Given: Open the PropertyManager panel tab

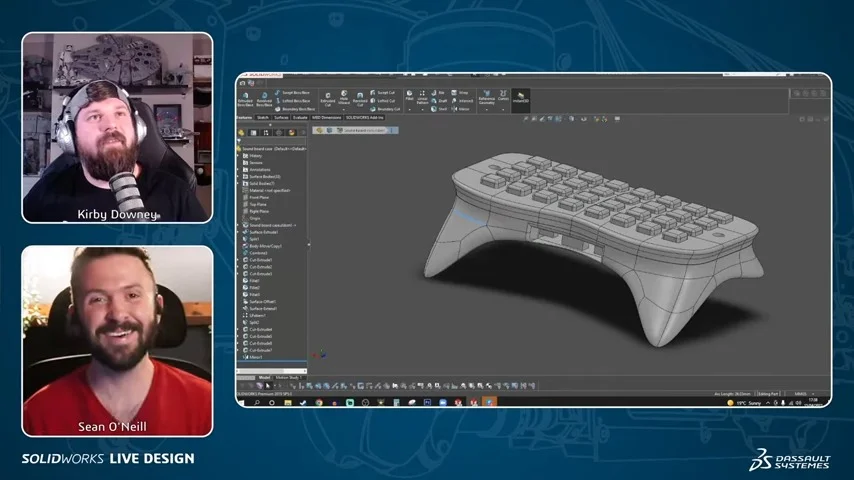Looking at the screenshot, I should [253, 132].
